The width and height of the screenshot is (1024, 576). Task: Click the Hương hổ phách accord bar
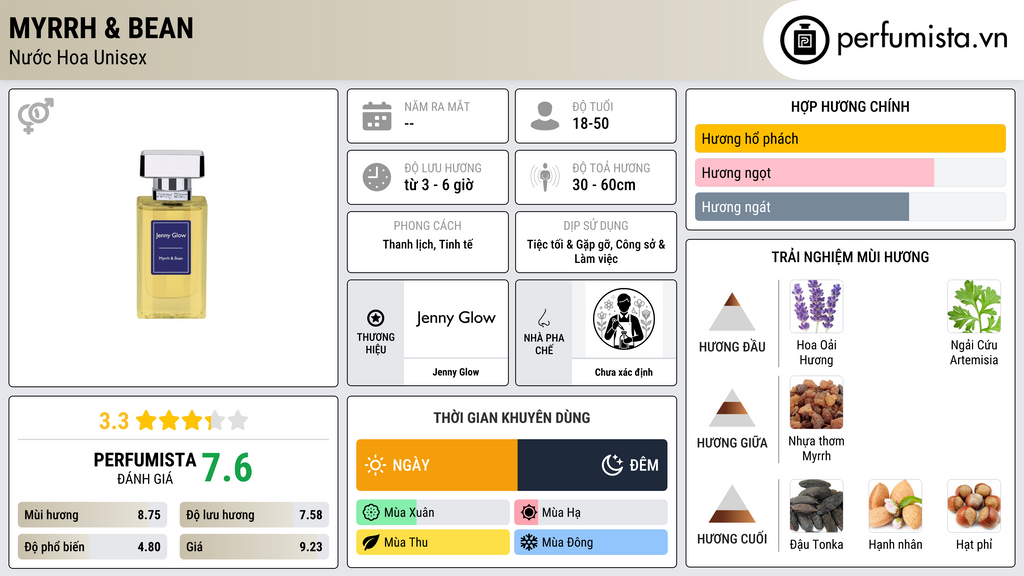click(850, 138)
